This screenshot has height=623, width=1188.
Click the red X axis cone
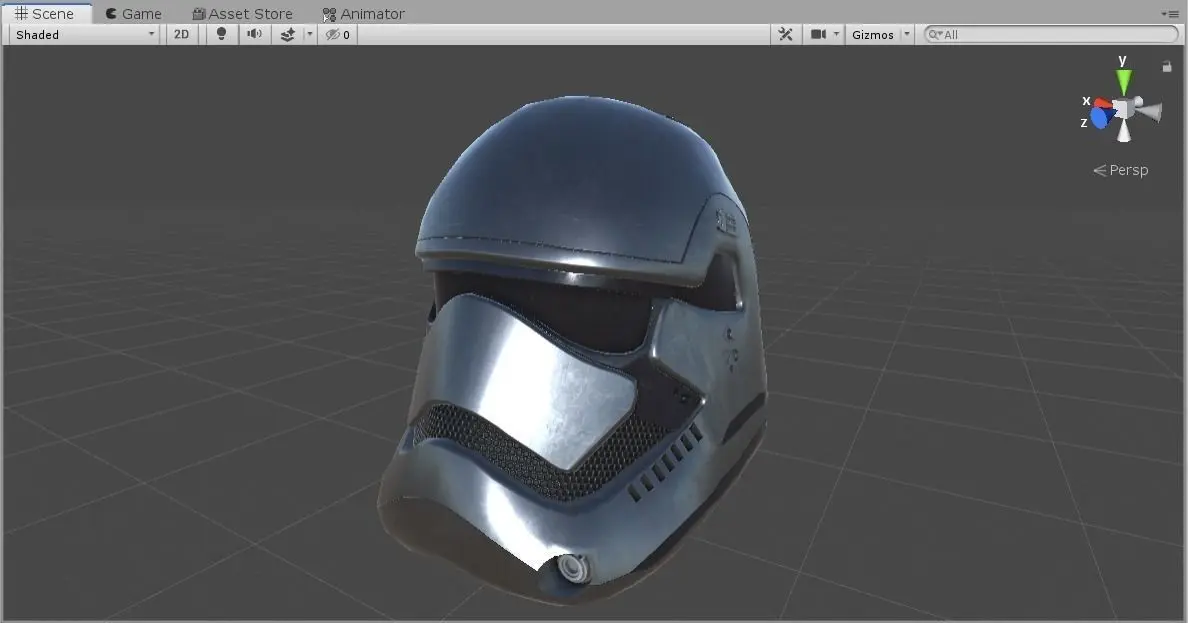point(1103,103)
